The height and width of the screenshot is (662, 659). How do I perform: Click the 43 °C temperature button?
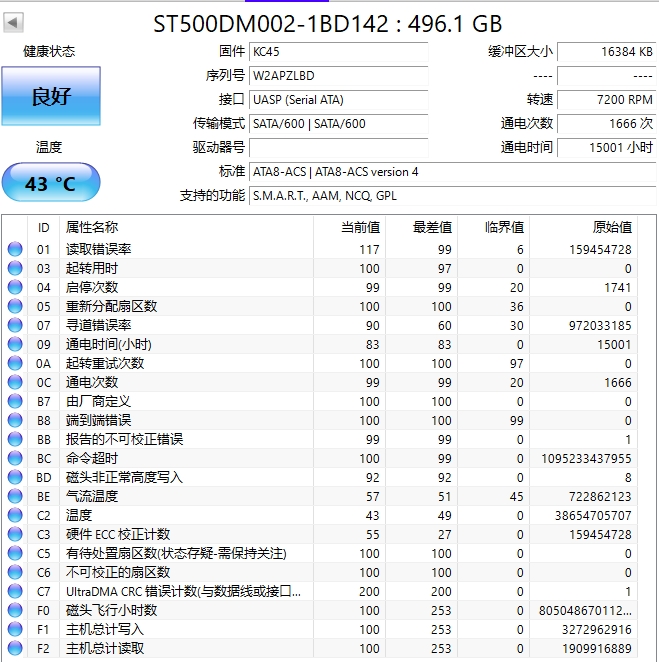click(x=51, y=182)
